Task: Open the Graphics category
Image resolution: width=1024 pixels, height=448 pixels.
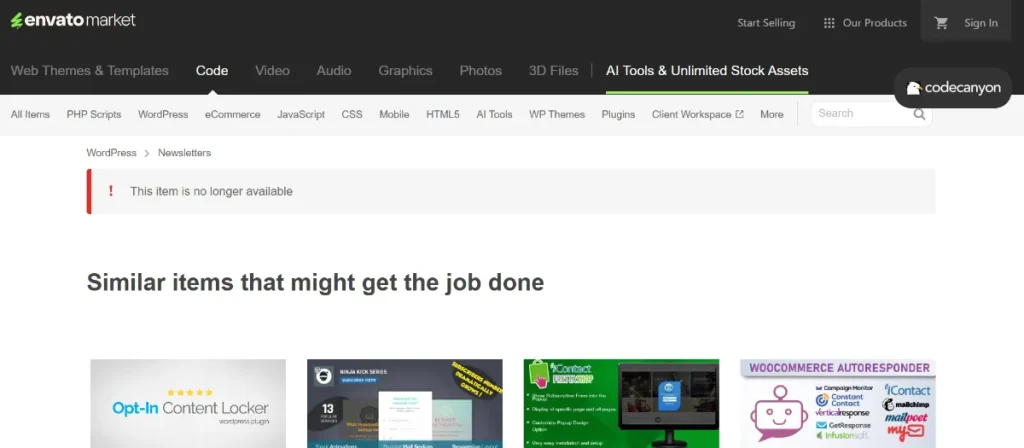Action: pos(405,71)
